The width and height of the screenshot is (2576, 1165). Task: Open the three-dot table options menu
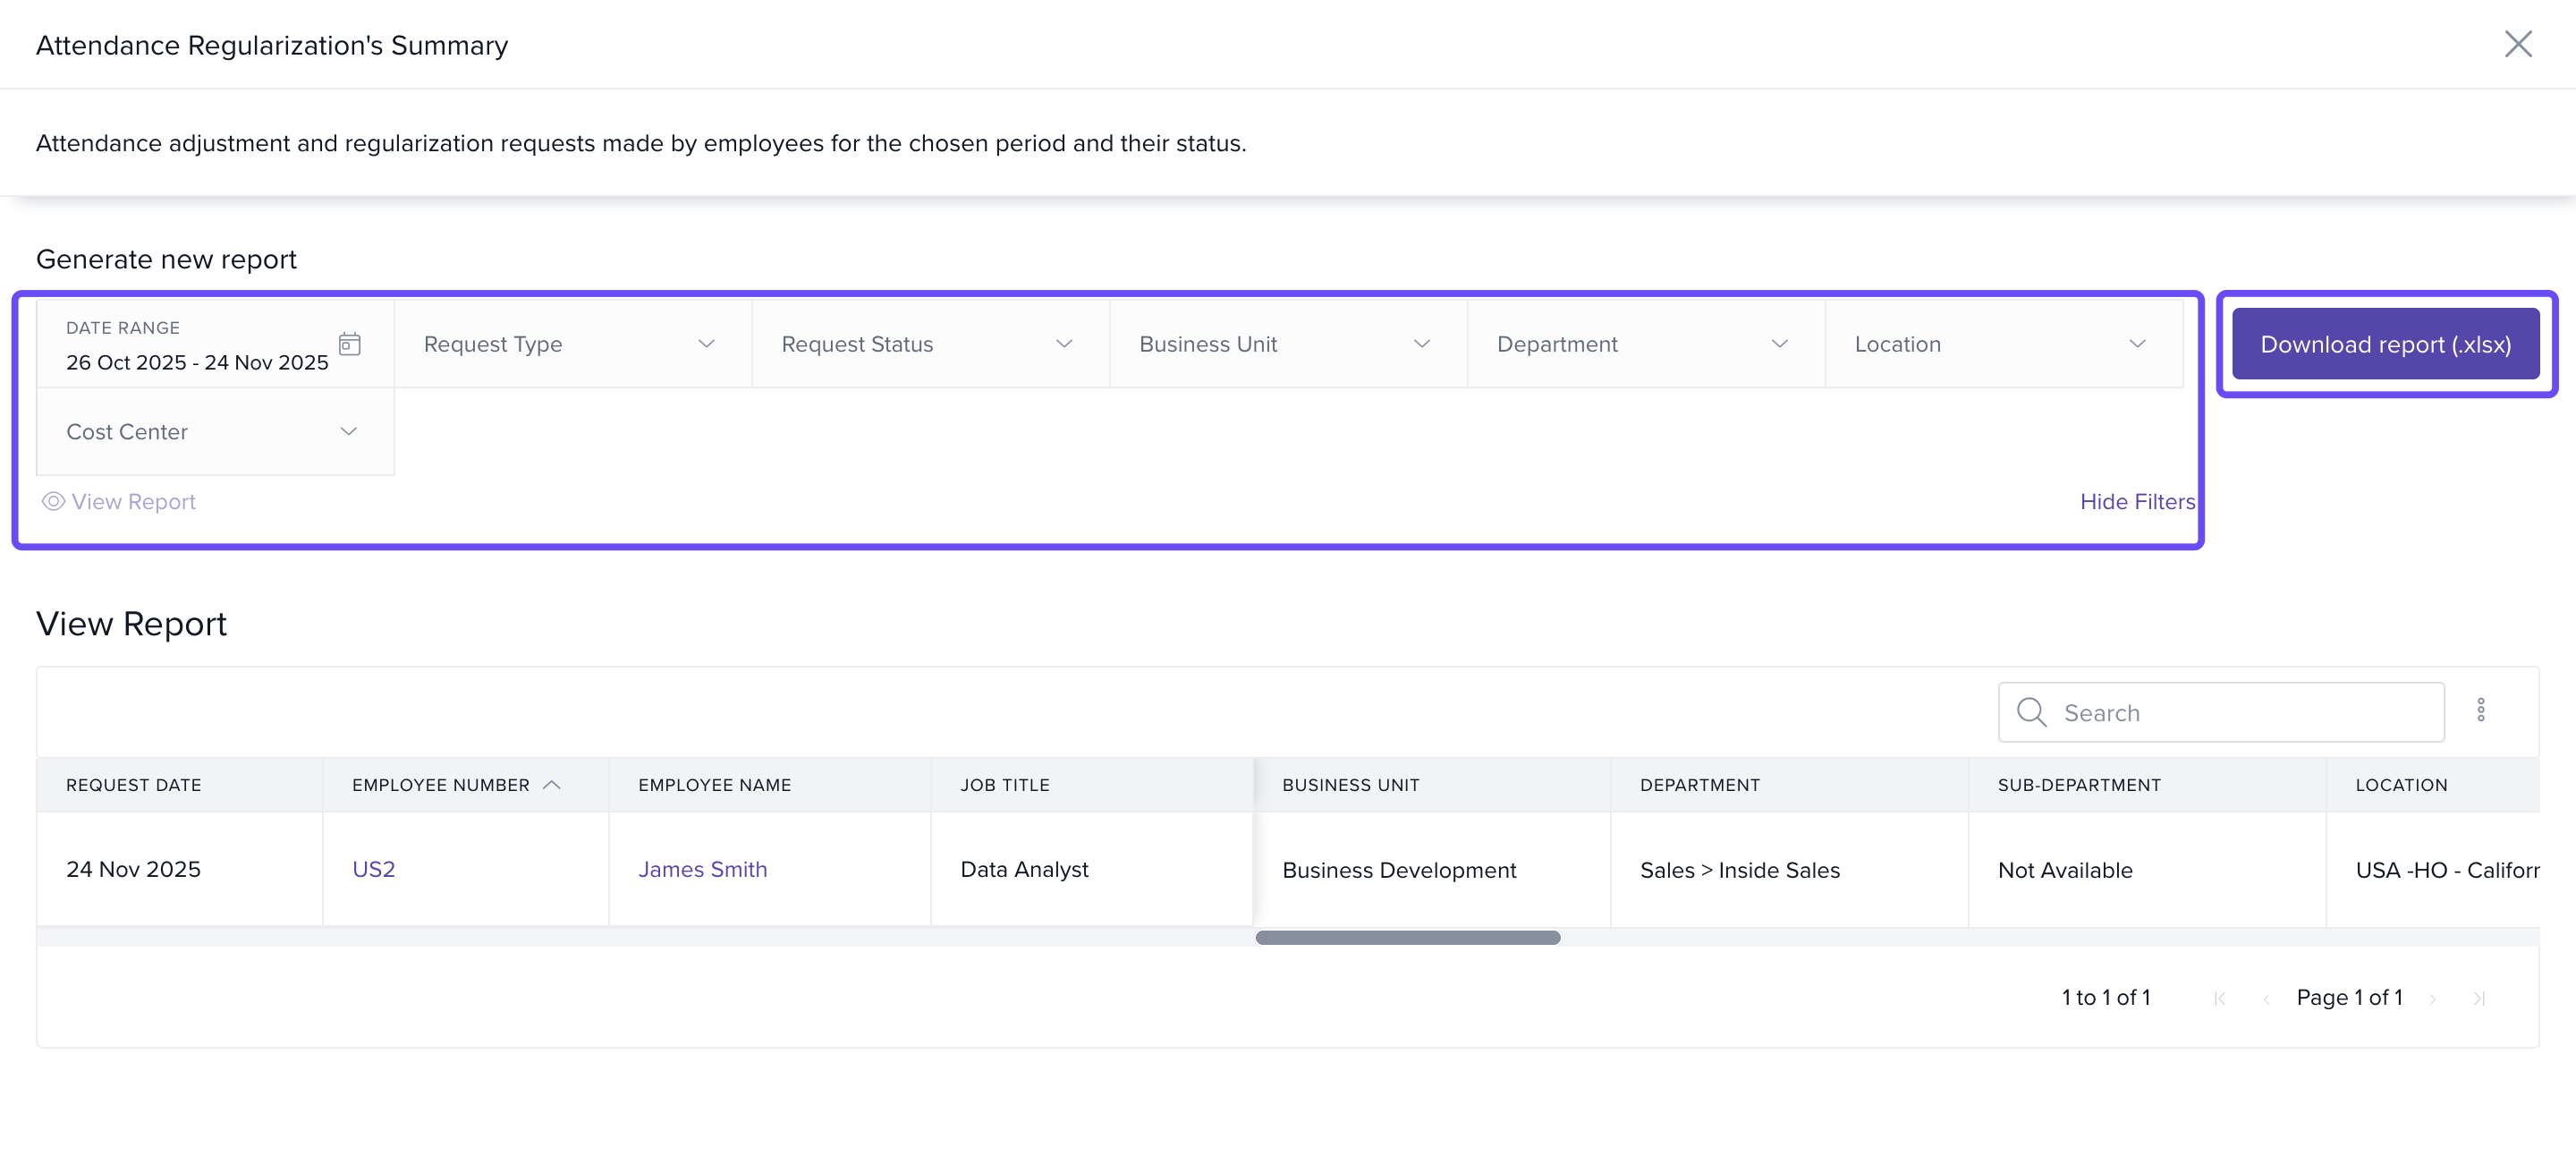2480,710
